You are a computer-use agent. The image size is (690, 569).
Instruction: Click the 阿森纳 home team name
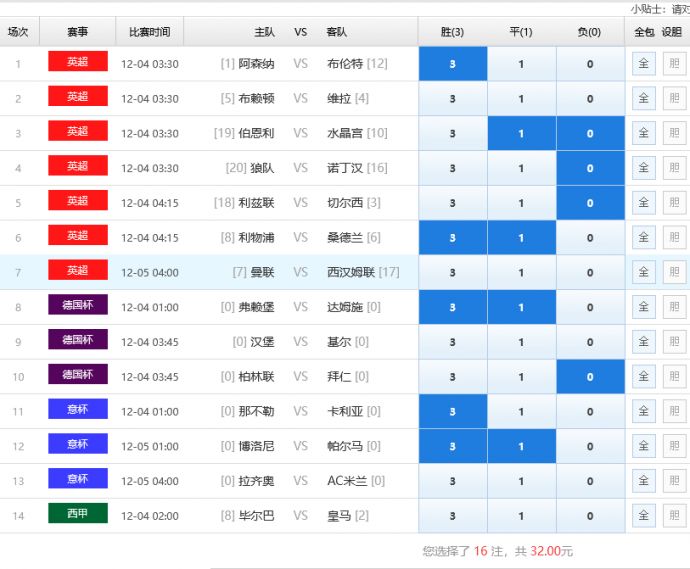click(x=256, y=64)
